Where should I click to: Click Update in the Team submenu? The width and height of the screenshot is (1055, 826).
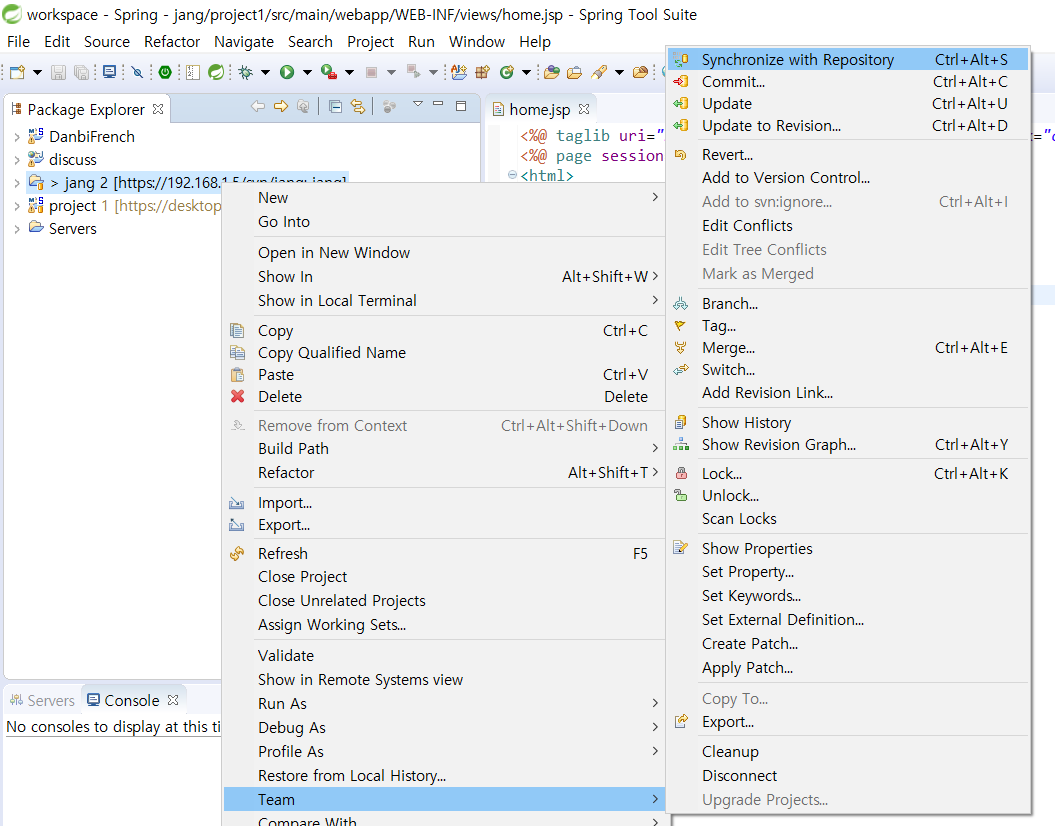pos(848,104)
